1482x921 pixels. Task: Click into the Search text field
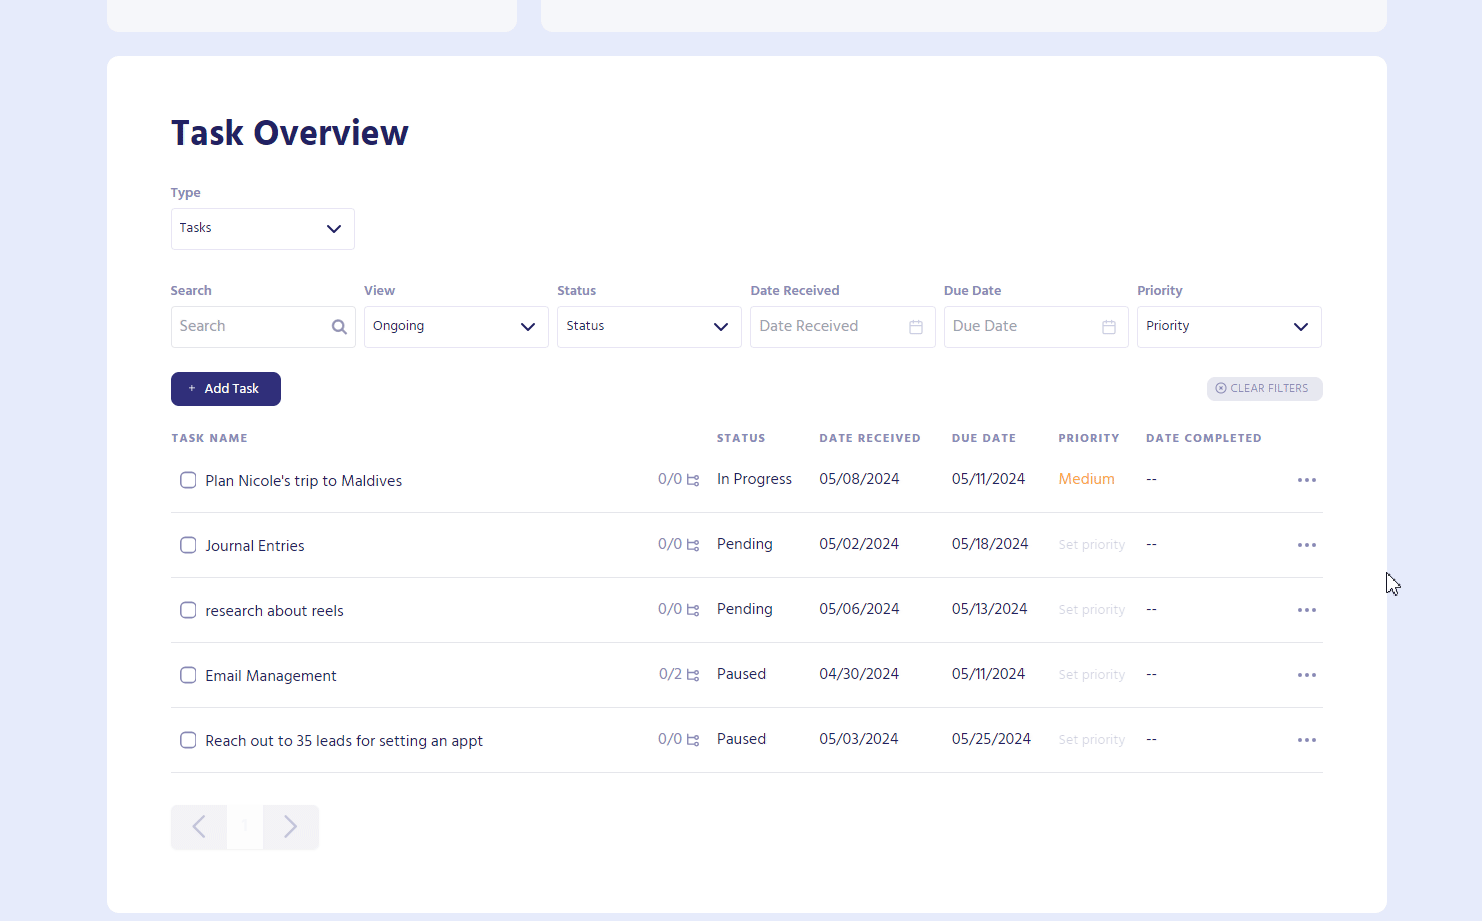pyautogui.click(x=250, y=327)
